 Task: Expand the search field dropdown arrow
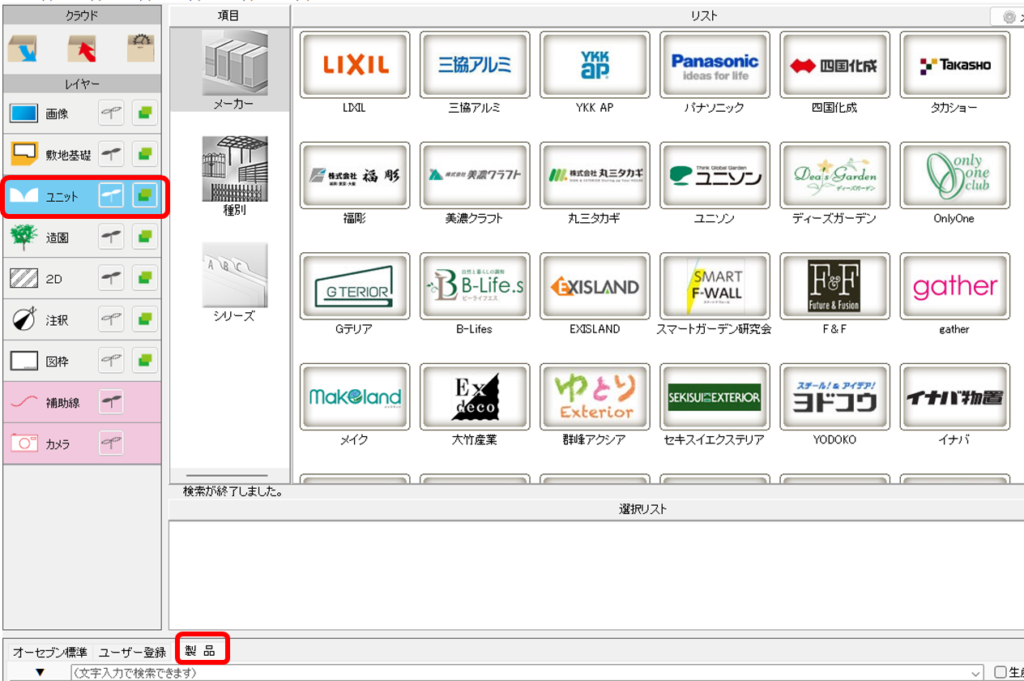(x=977, y=672)
